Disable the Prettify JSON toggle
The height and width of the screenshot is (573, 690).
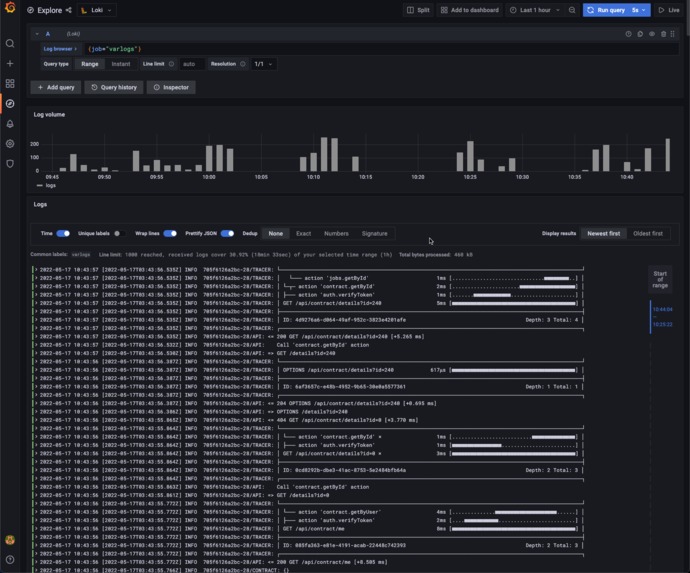(x=227, y=233)
